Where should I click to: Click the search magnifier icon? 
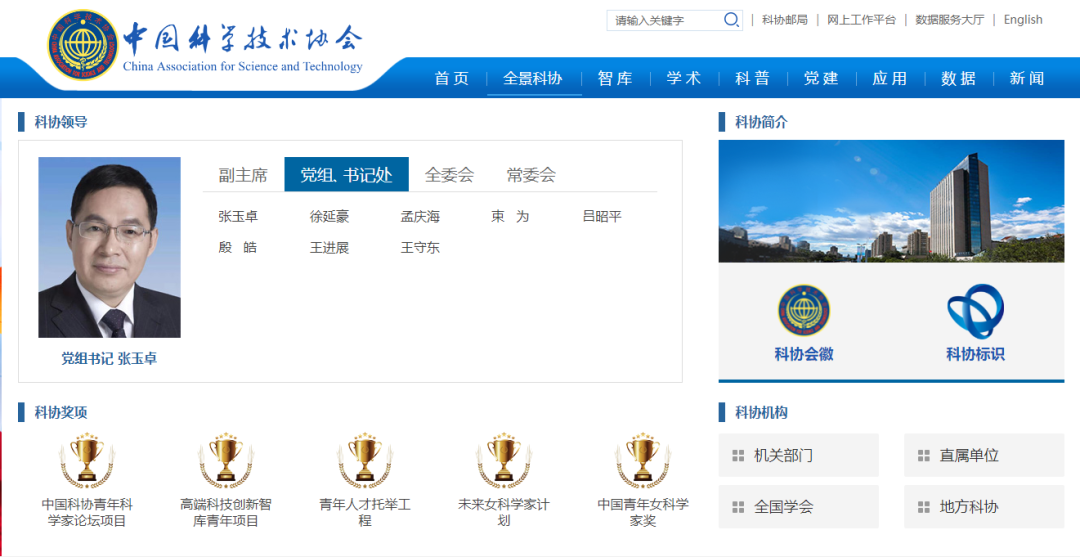click(731, 20)
